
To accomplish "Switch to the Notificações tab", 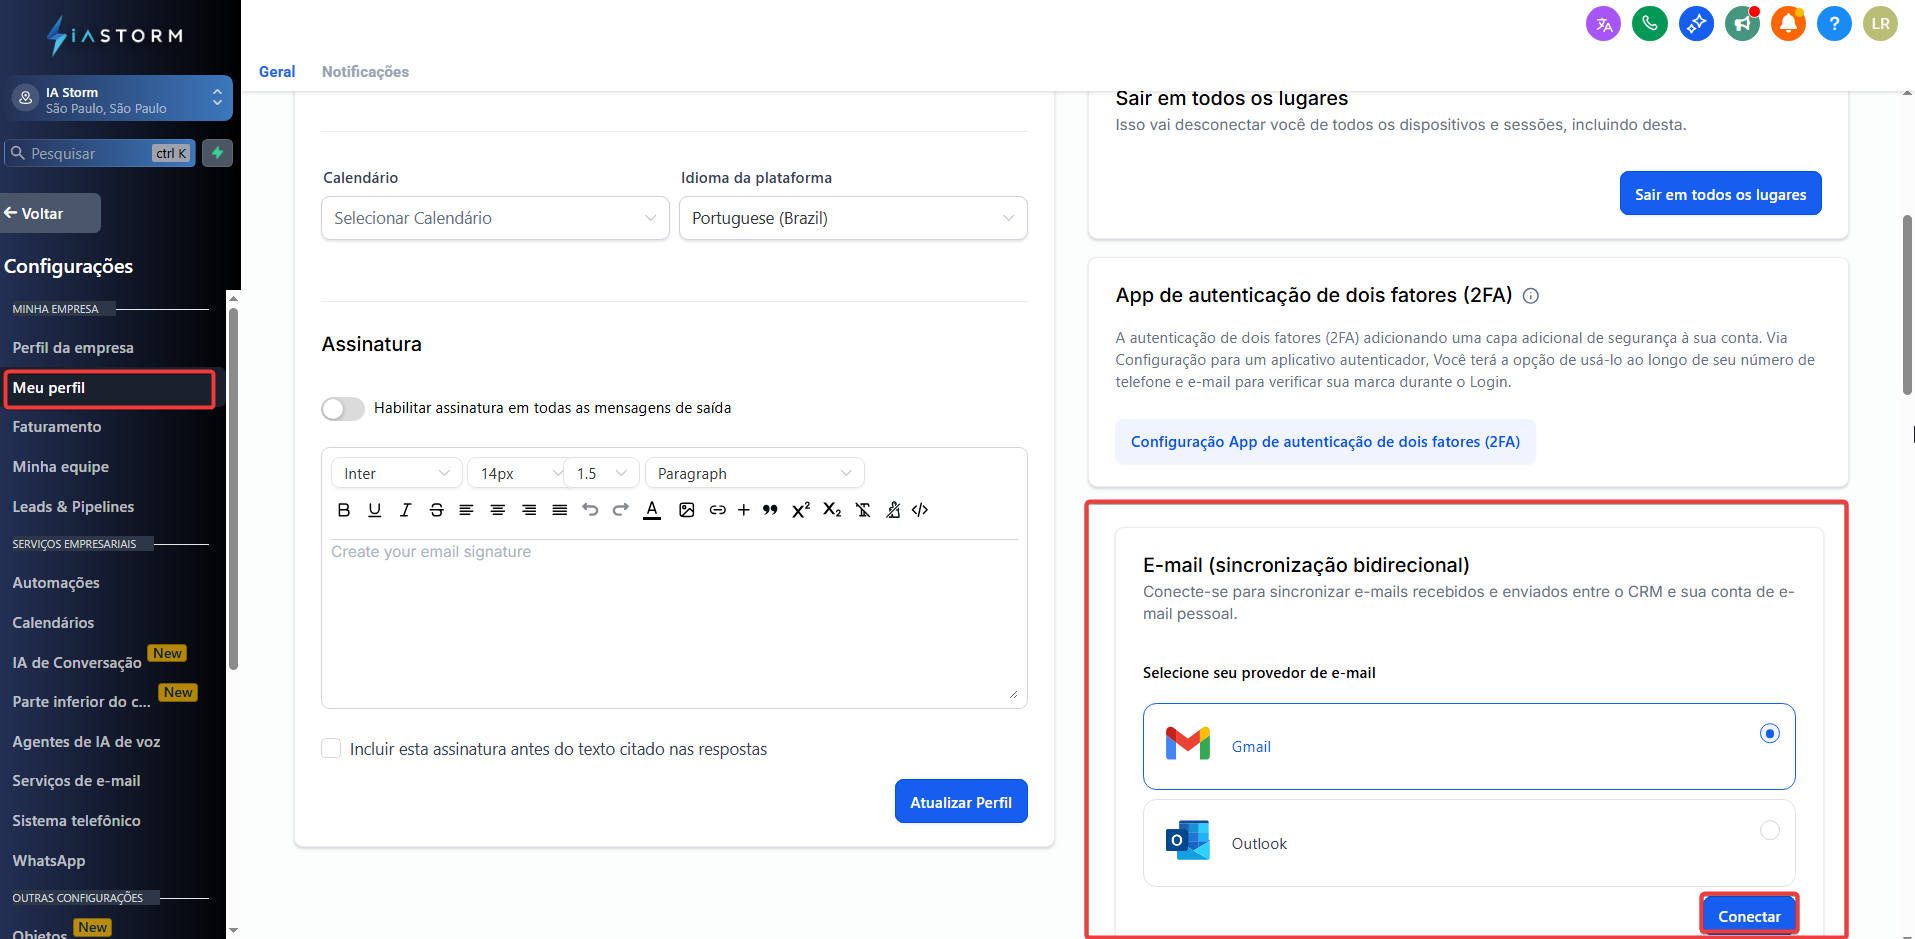I will (365, 72).
